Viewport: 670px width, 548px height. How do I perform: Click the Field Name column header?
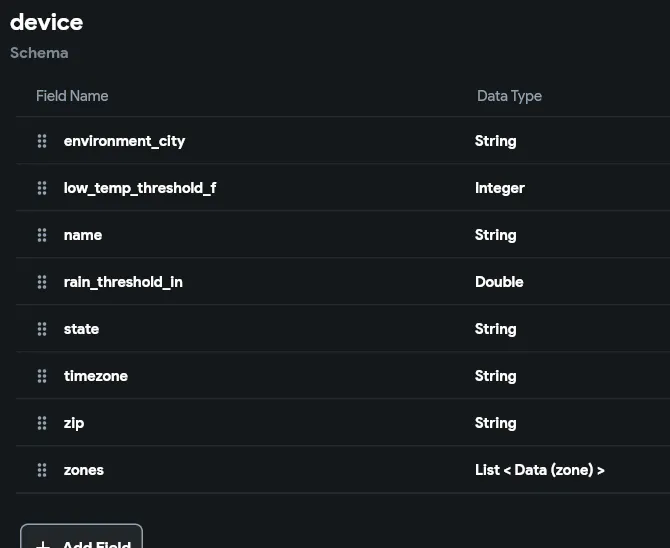(x=72, y=96)
